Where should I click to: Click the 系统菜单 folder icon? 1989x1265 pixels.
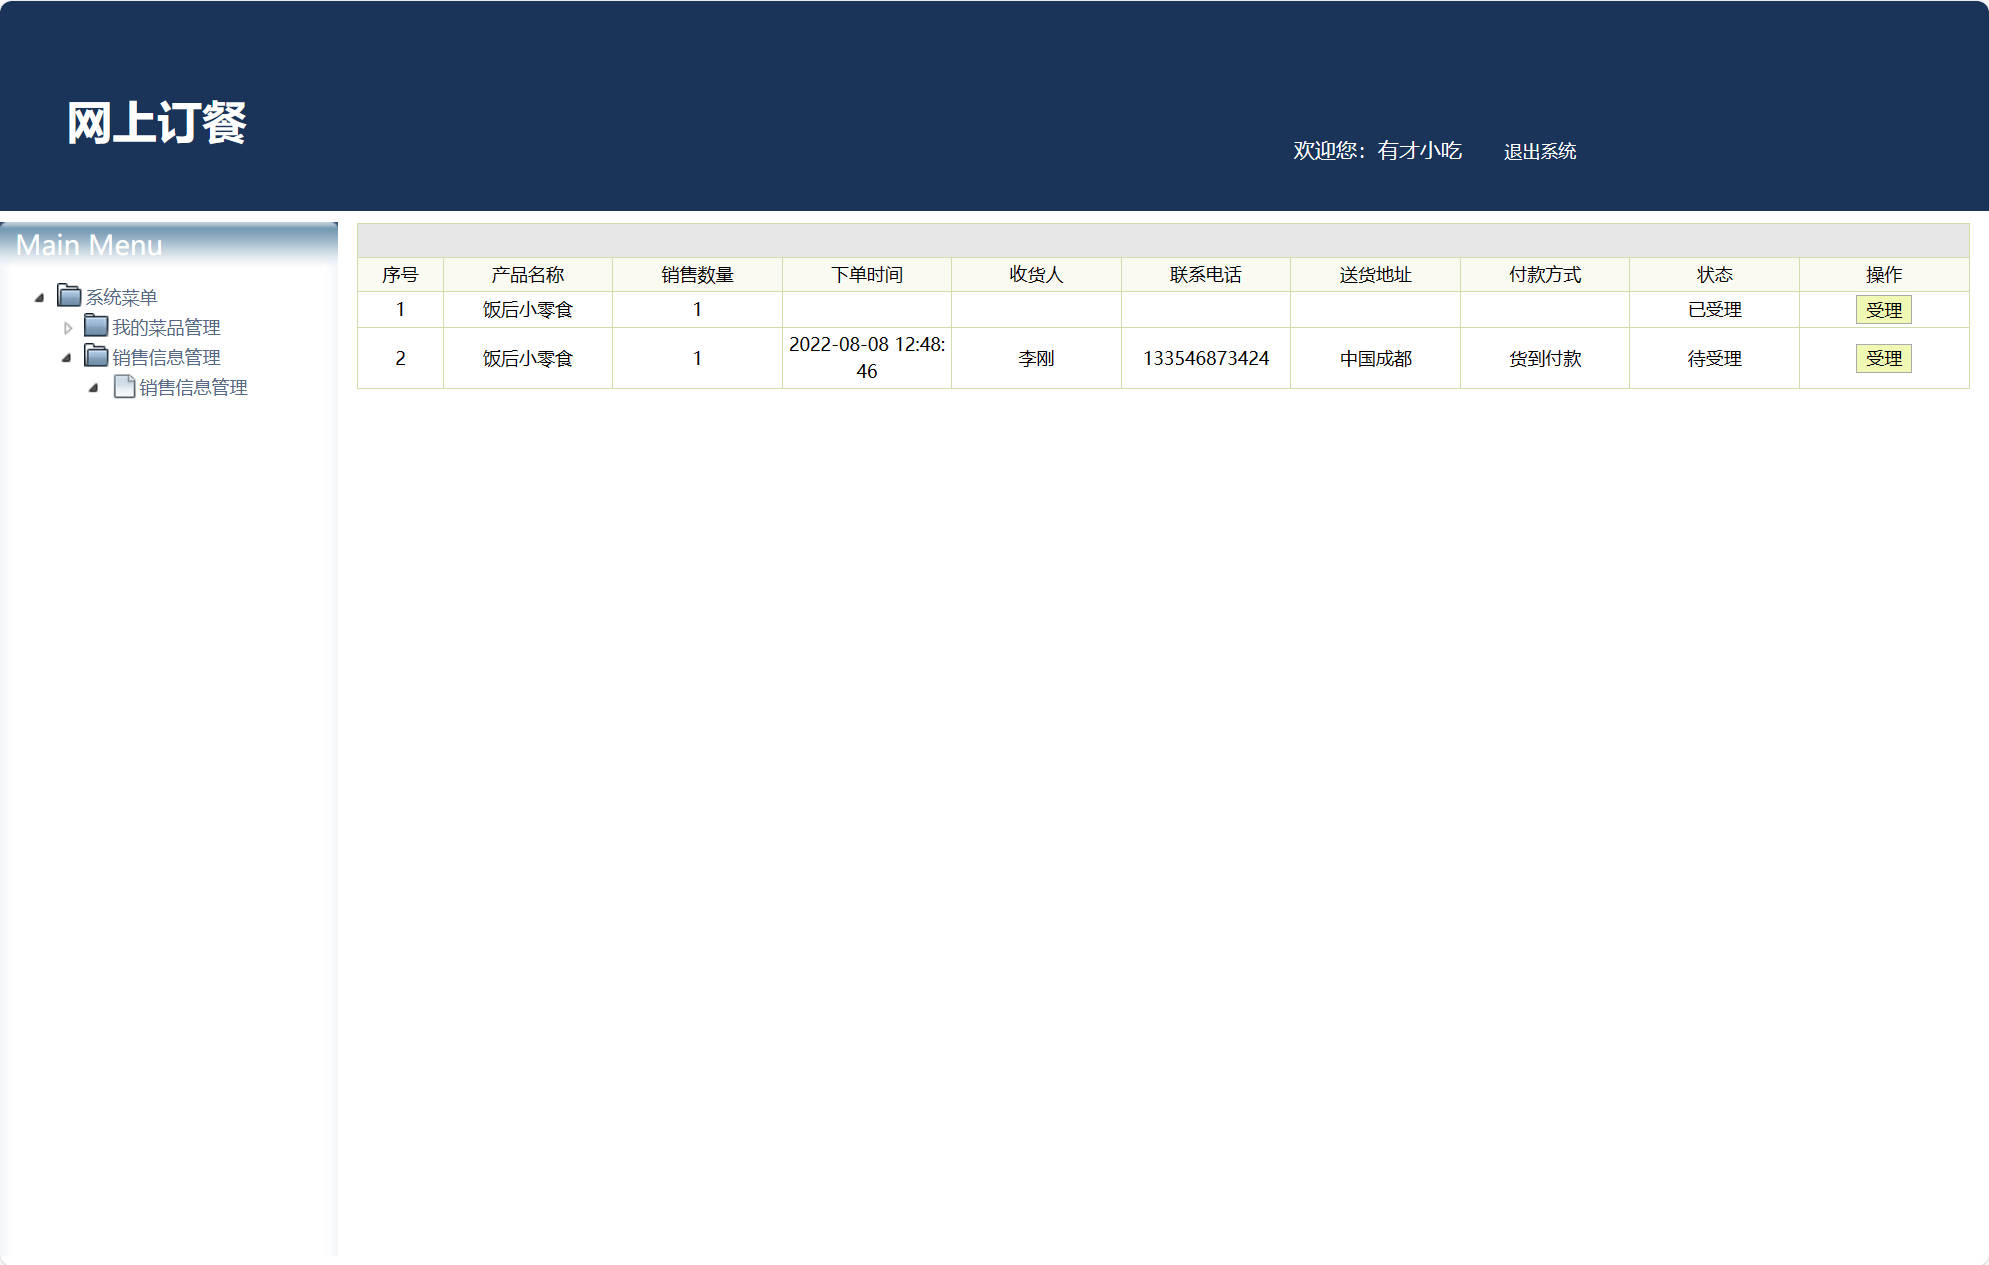[x=67, y=296]
